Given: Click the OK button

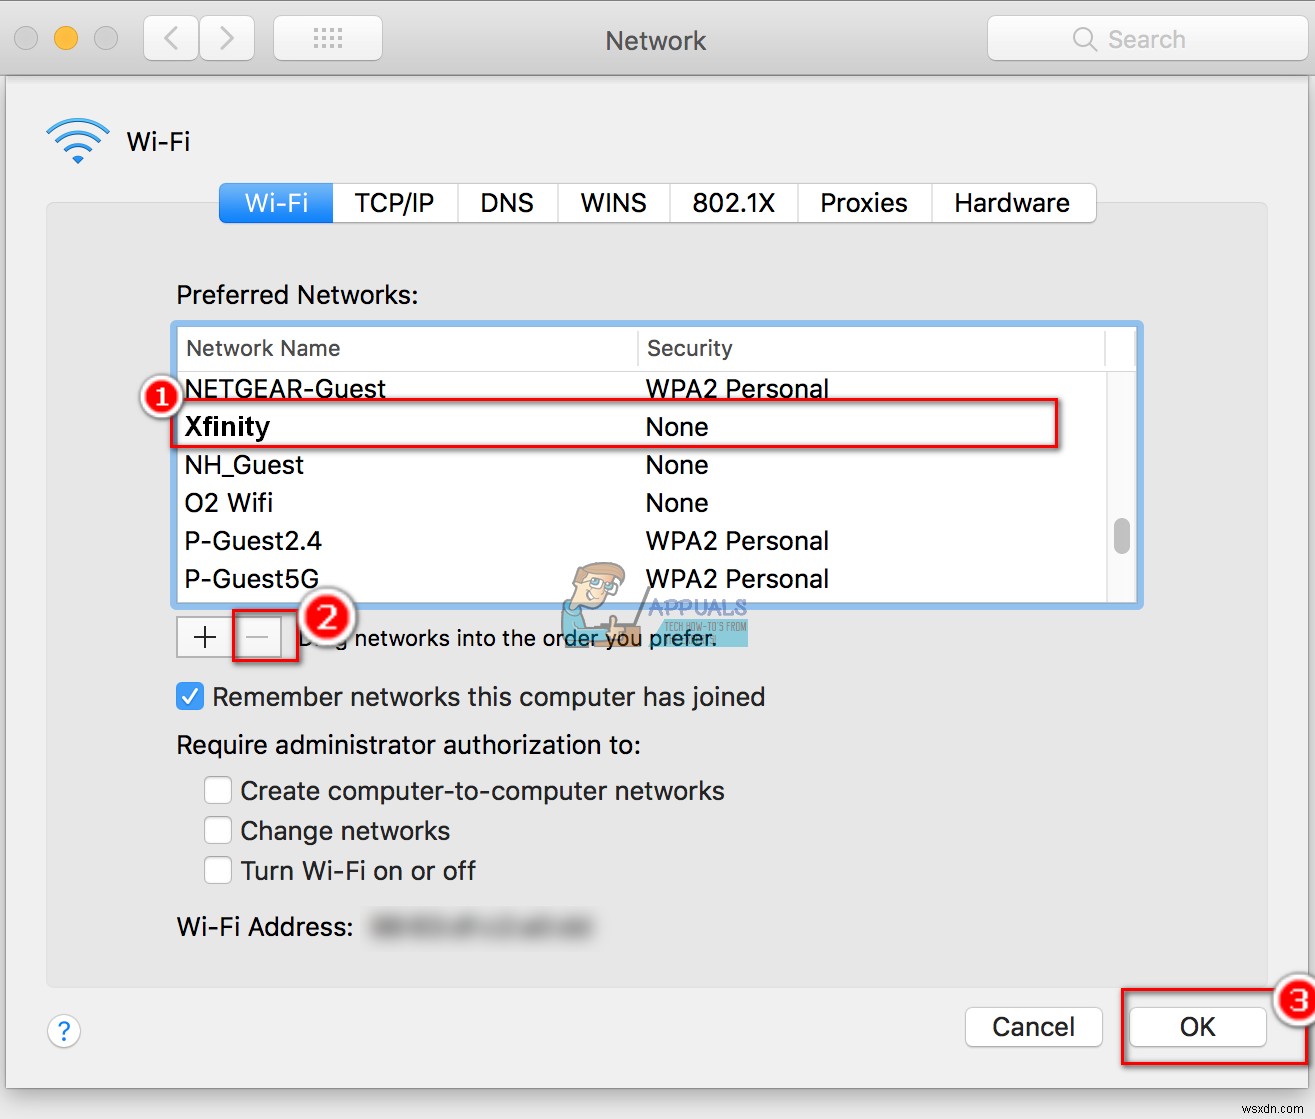Looking at the screenshot, I should click(1196, 1027).
